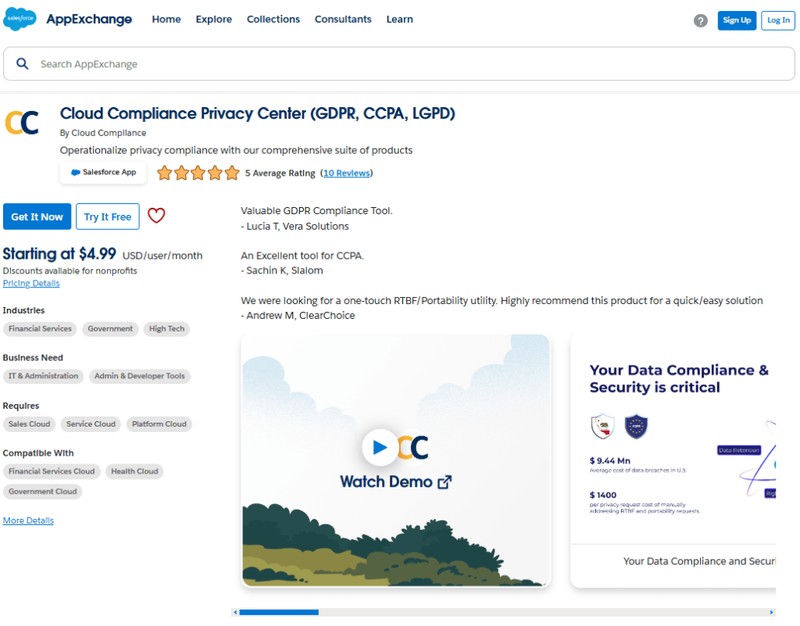Open the Learn menu item
Screen dimensions: 800x626
coord(399,19)
